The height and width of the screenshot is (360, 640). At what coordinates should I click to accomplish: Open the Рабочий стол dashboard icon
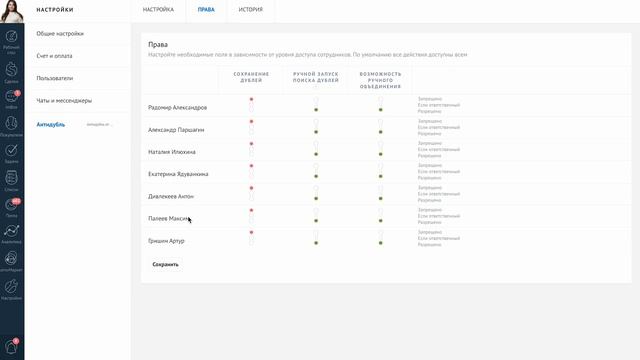pyautogui.click(x=11, y=36)
